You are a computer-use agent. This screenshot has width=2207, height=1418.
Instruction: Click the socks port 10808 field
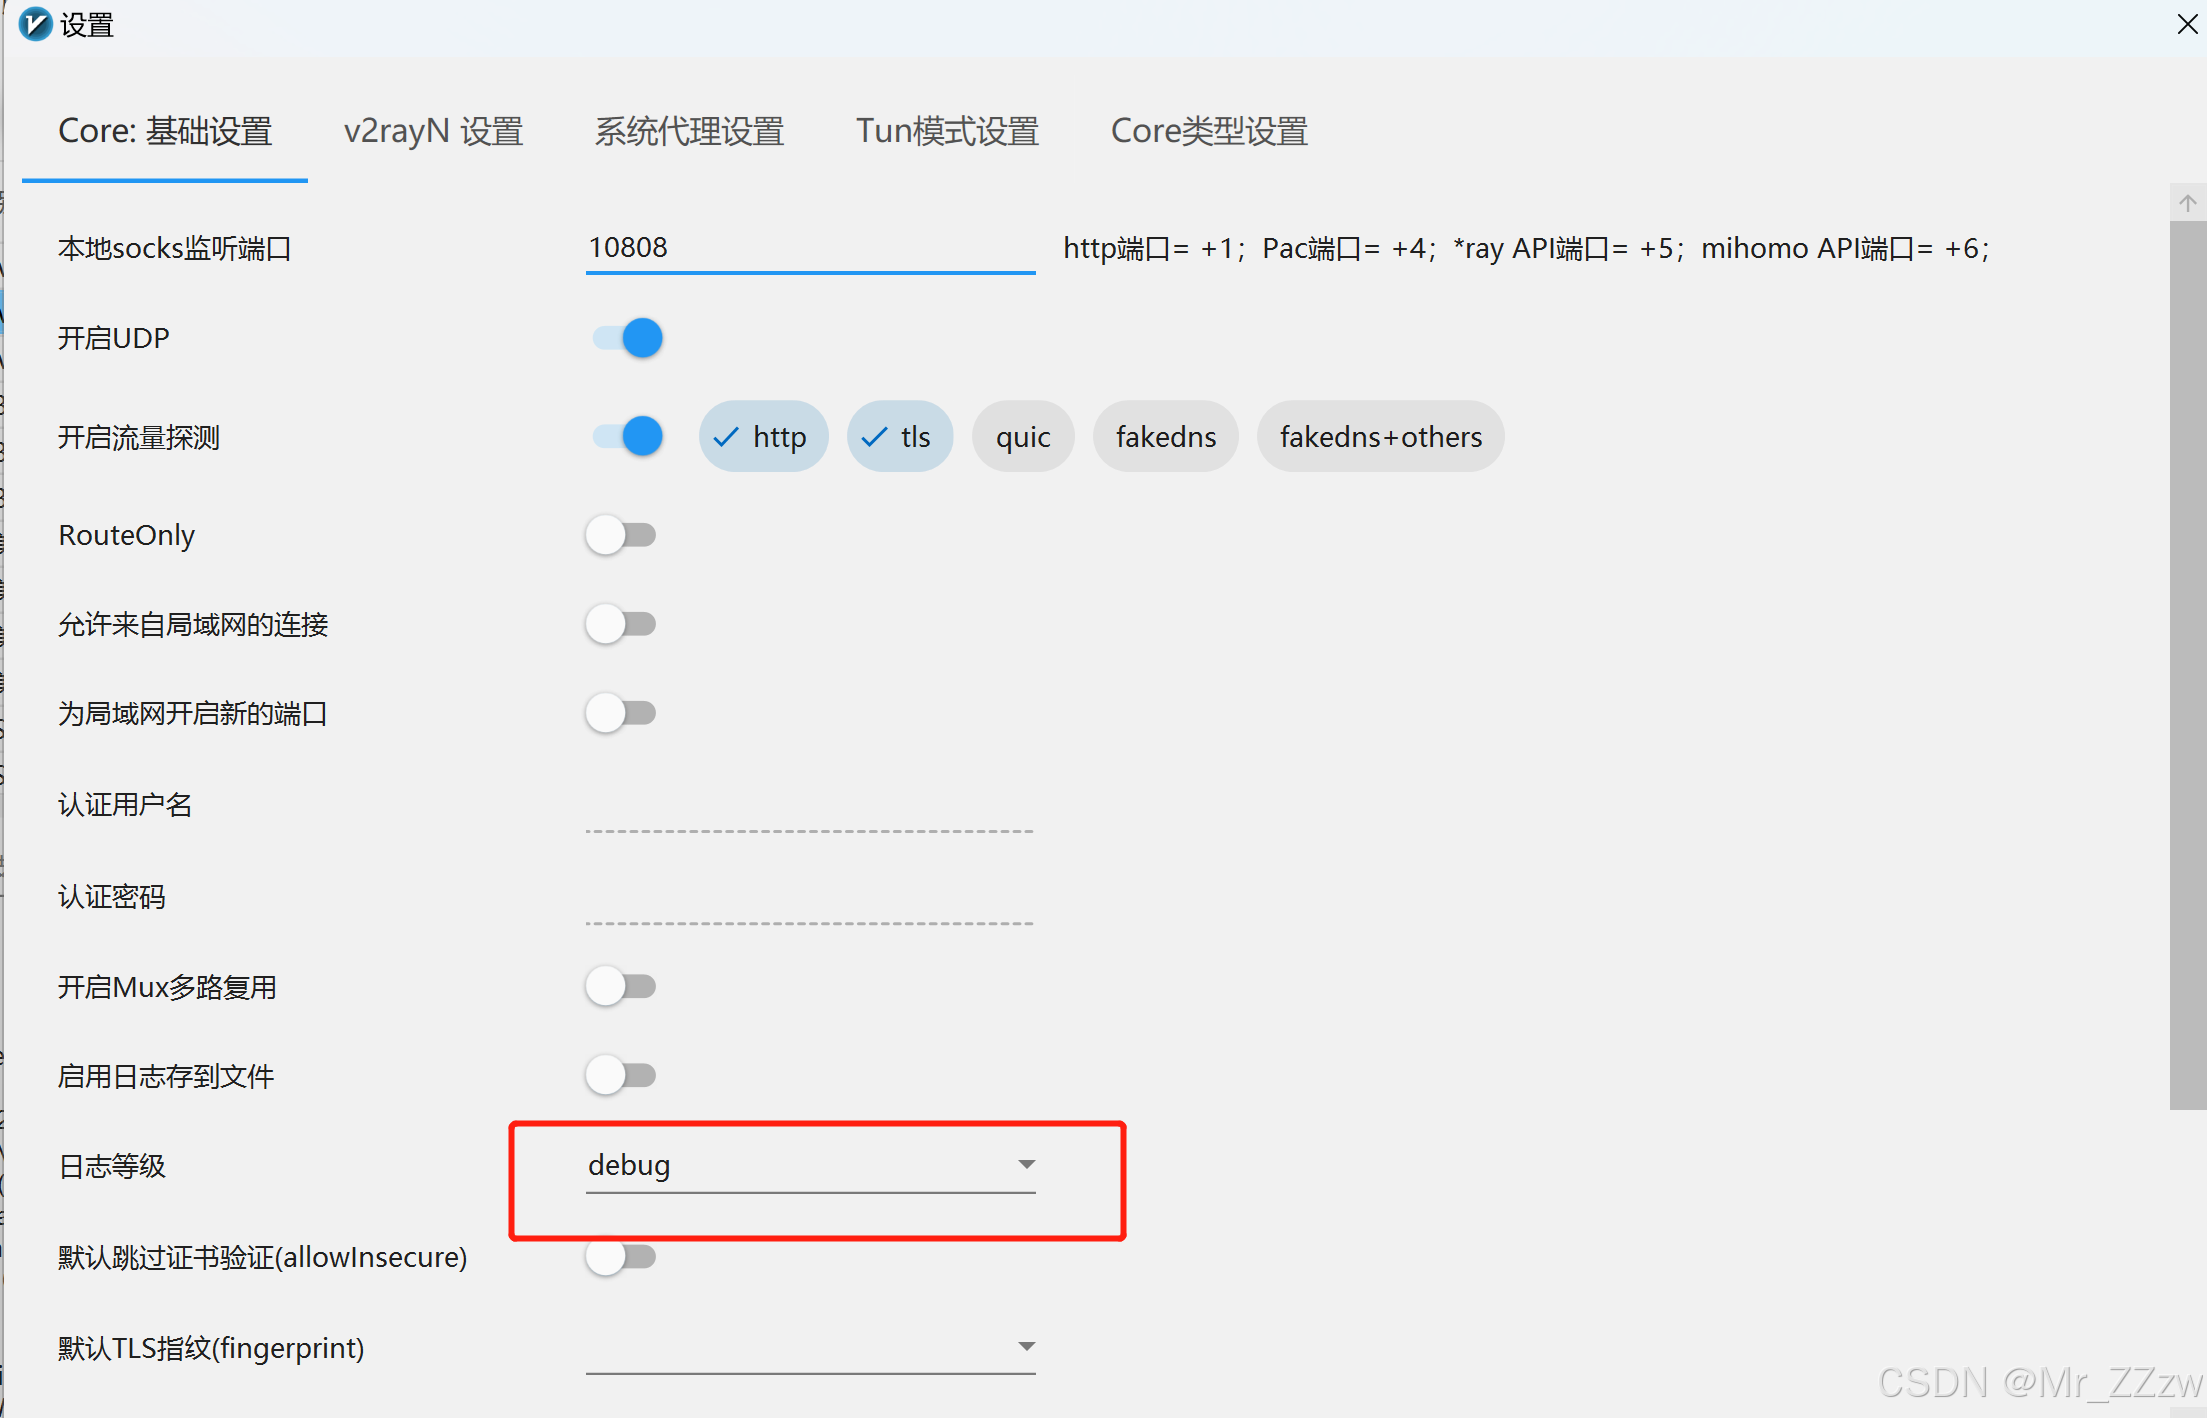(x=810, y=247)
